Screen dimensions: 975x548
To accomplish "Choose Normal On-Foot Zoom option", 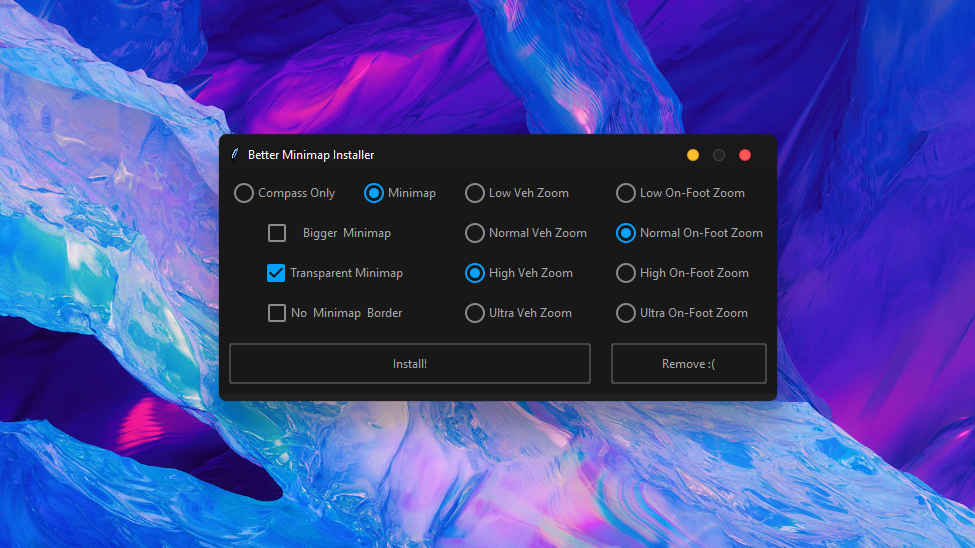I will pyautogui.click(x=626, y=233).
